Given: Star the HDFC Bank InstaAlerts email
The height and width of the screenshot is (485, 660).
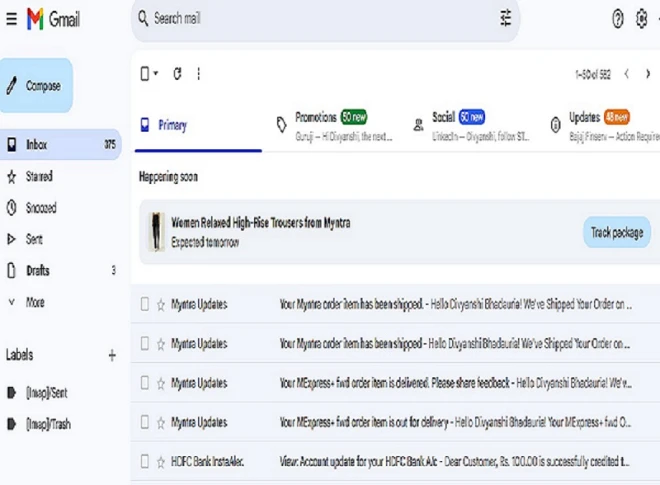Looking at the screenshot, I should (x=161, y=462).
